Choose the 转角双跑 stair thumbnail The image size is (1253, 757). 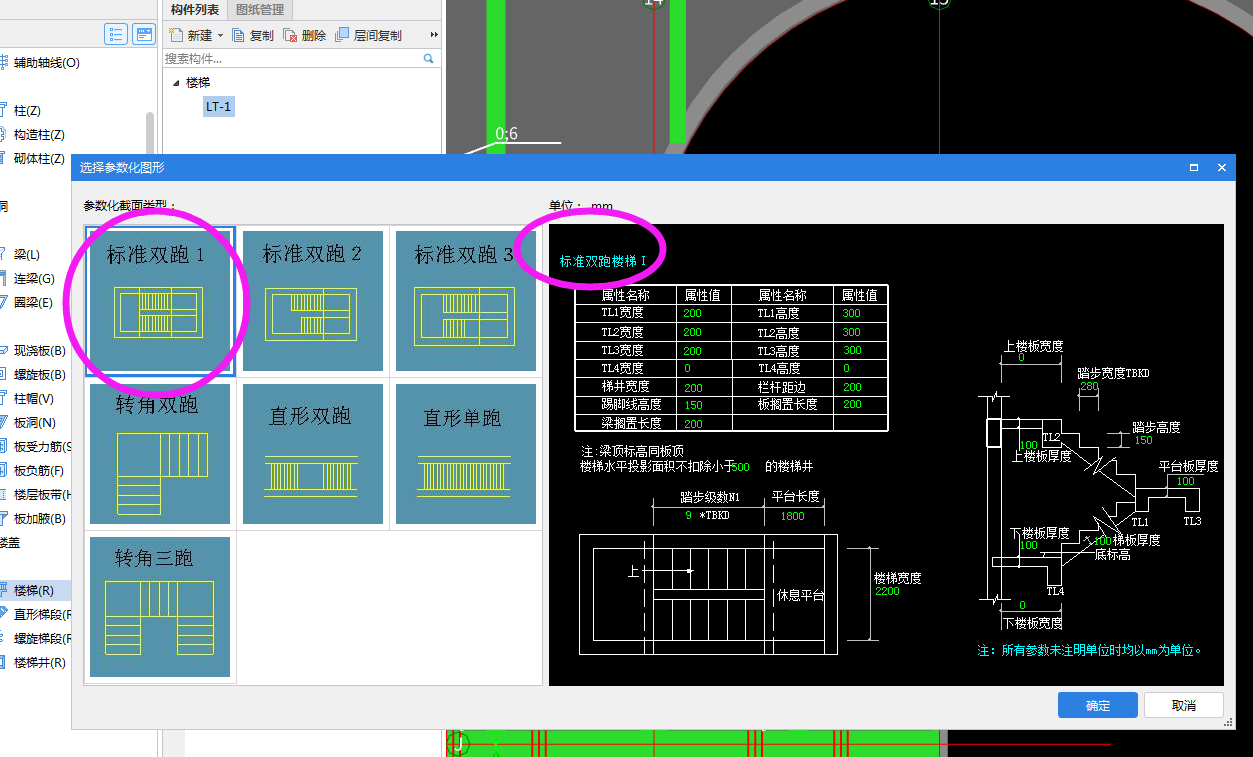pyautogui.click(x=160, y=454)
